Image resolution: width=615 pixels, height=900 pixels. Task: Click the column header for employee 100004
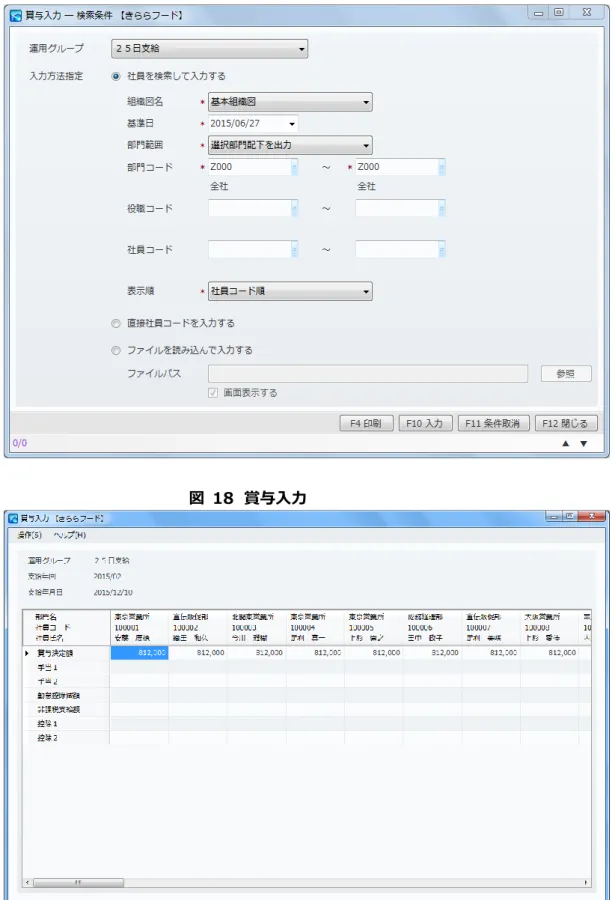coord(315,627)
